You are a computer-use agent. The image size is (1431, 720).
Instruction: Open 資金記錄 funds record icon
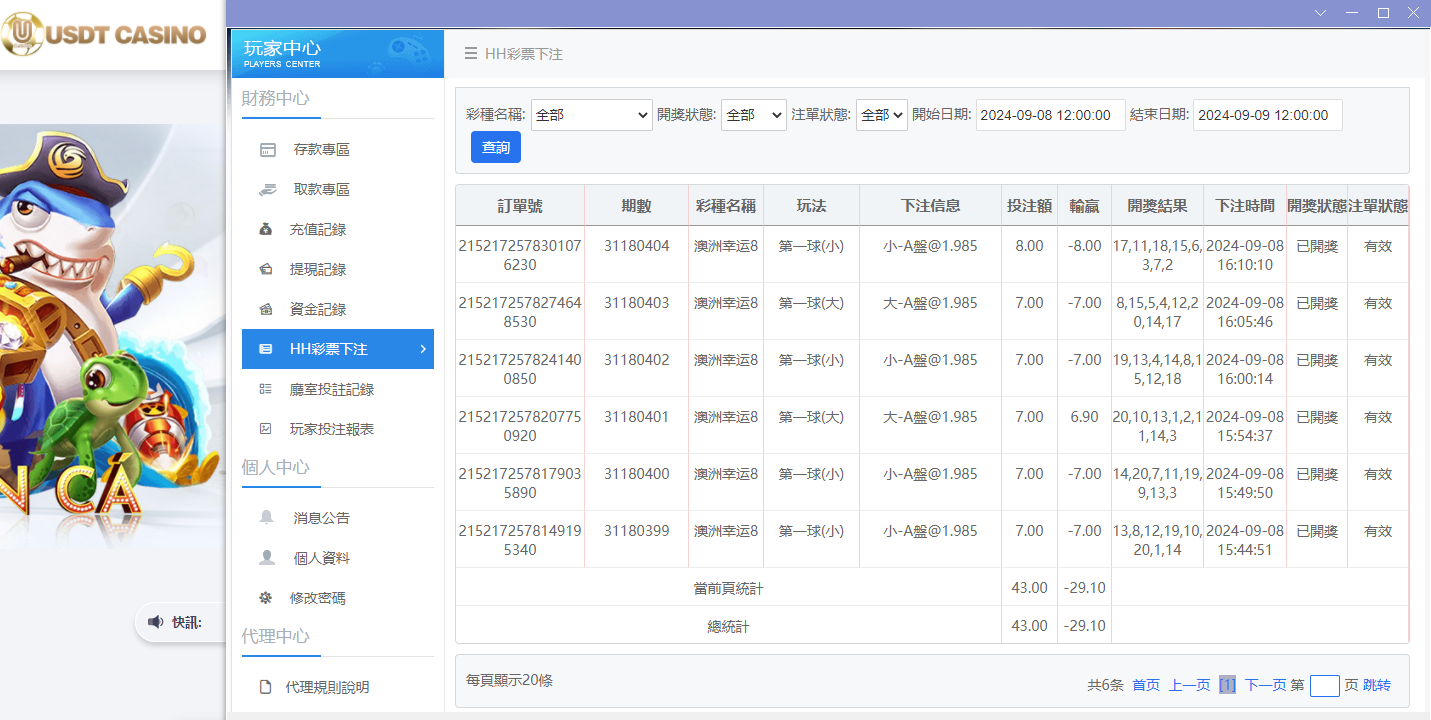click(265, 308)
